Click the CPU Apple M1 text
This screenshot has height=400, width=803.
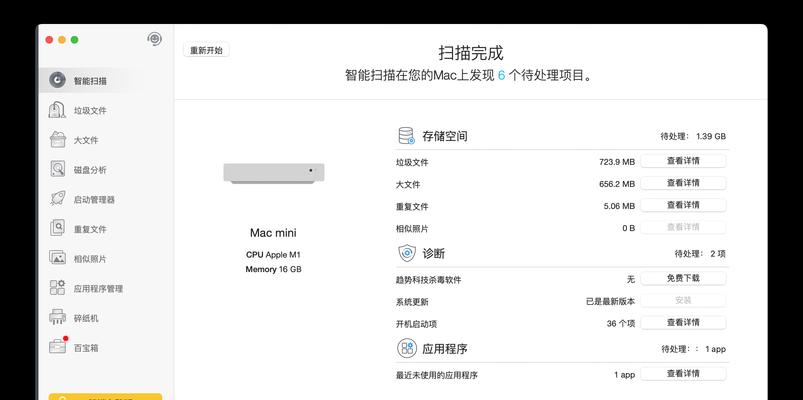pos(273,255)
